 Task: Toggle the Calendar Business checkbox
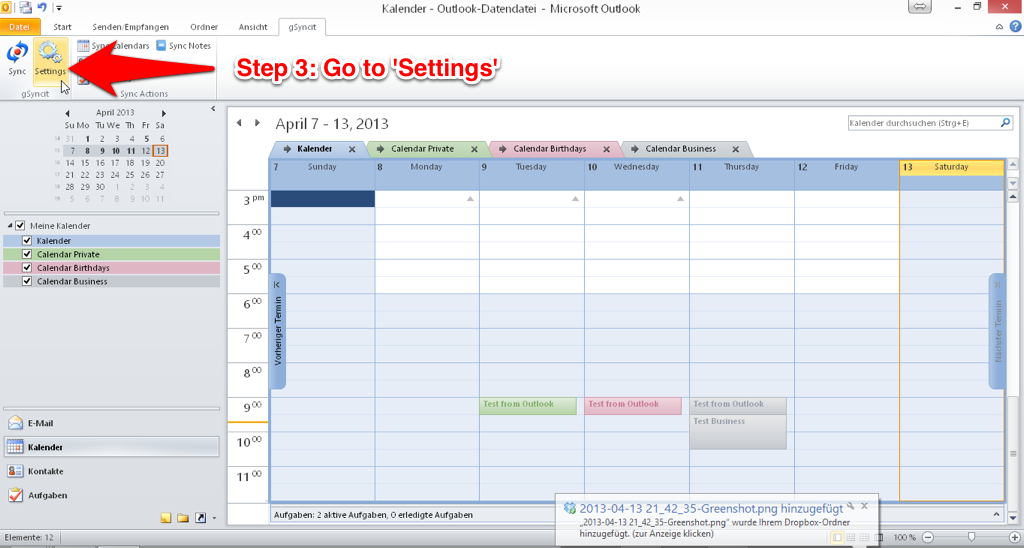point(27,281)
